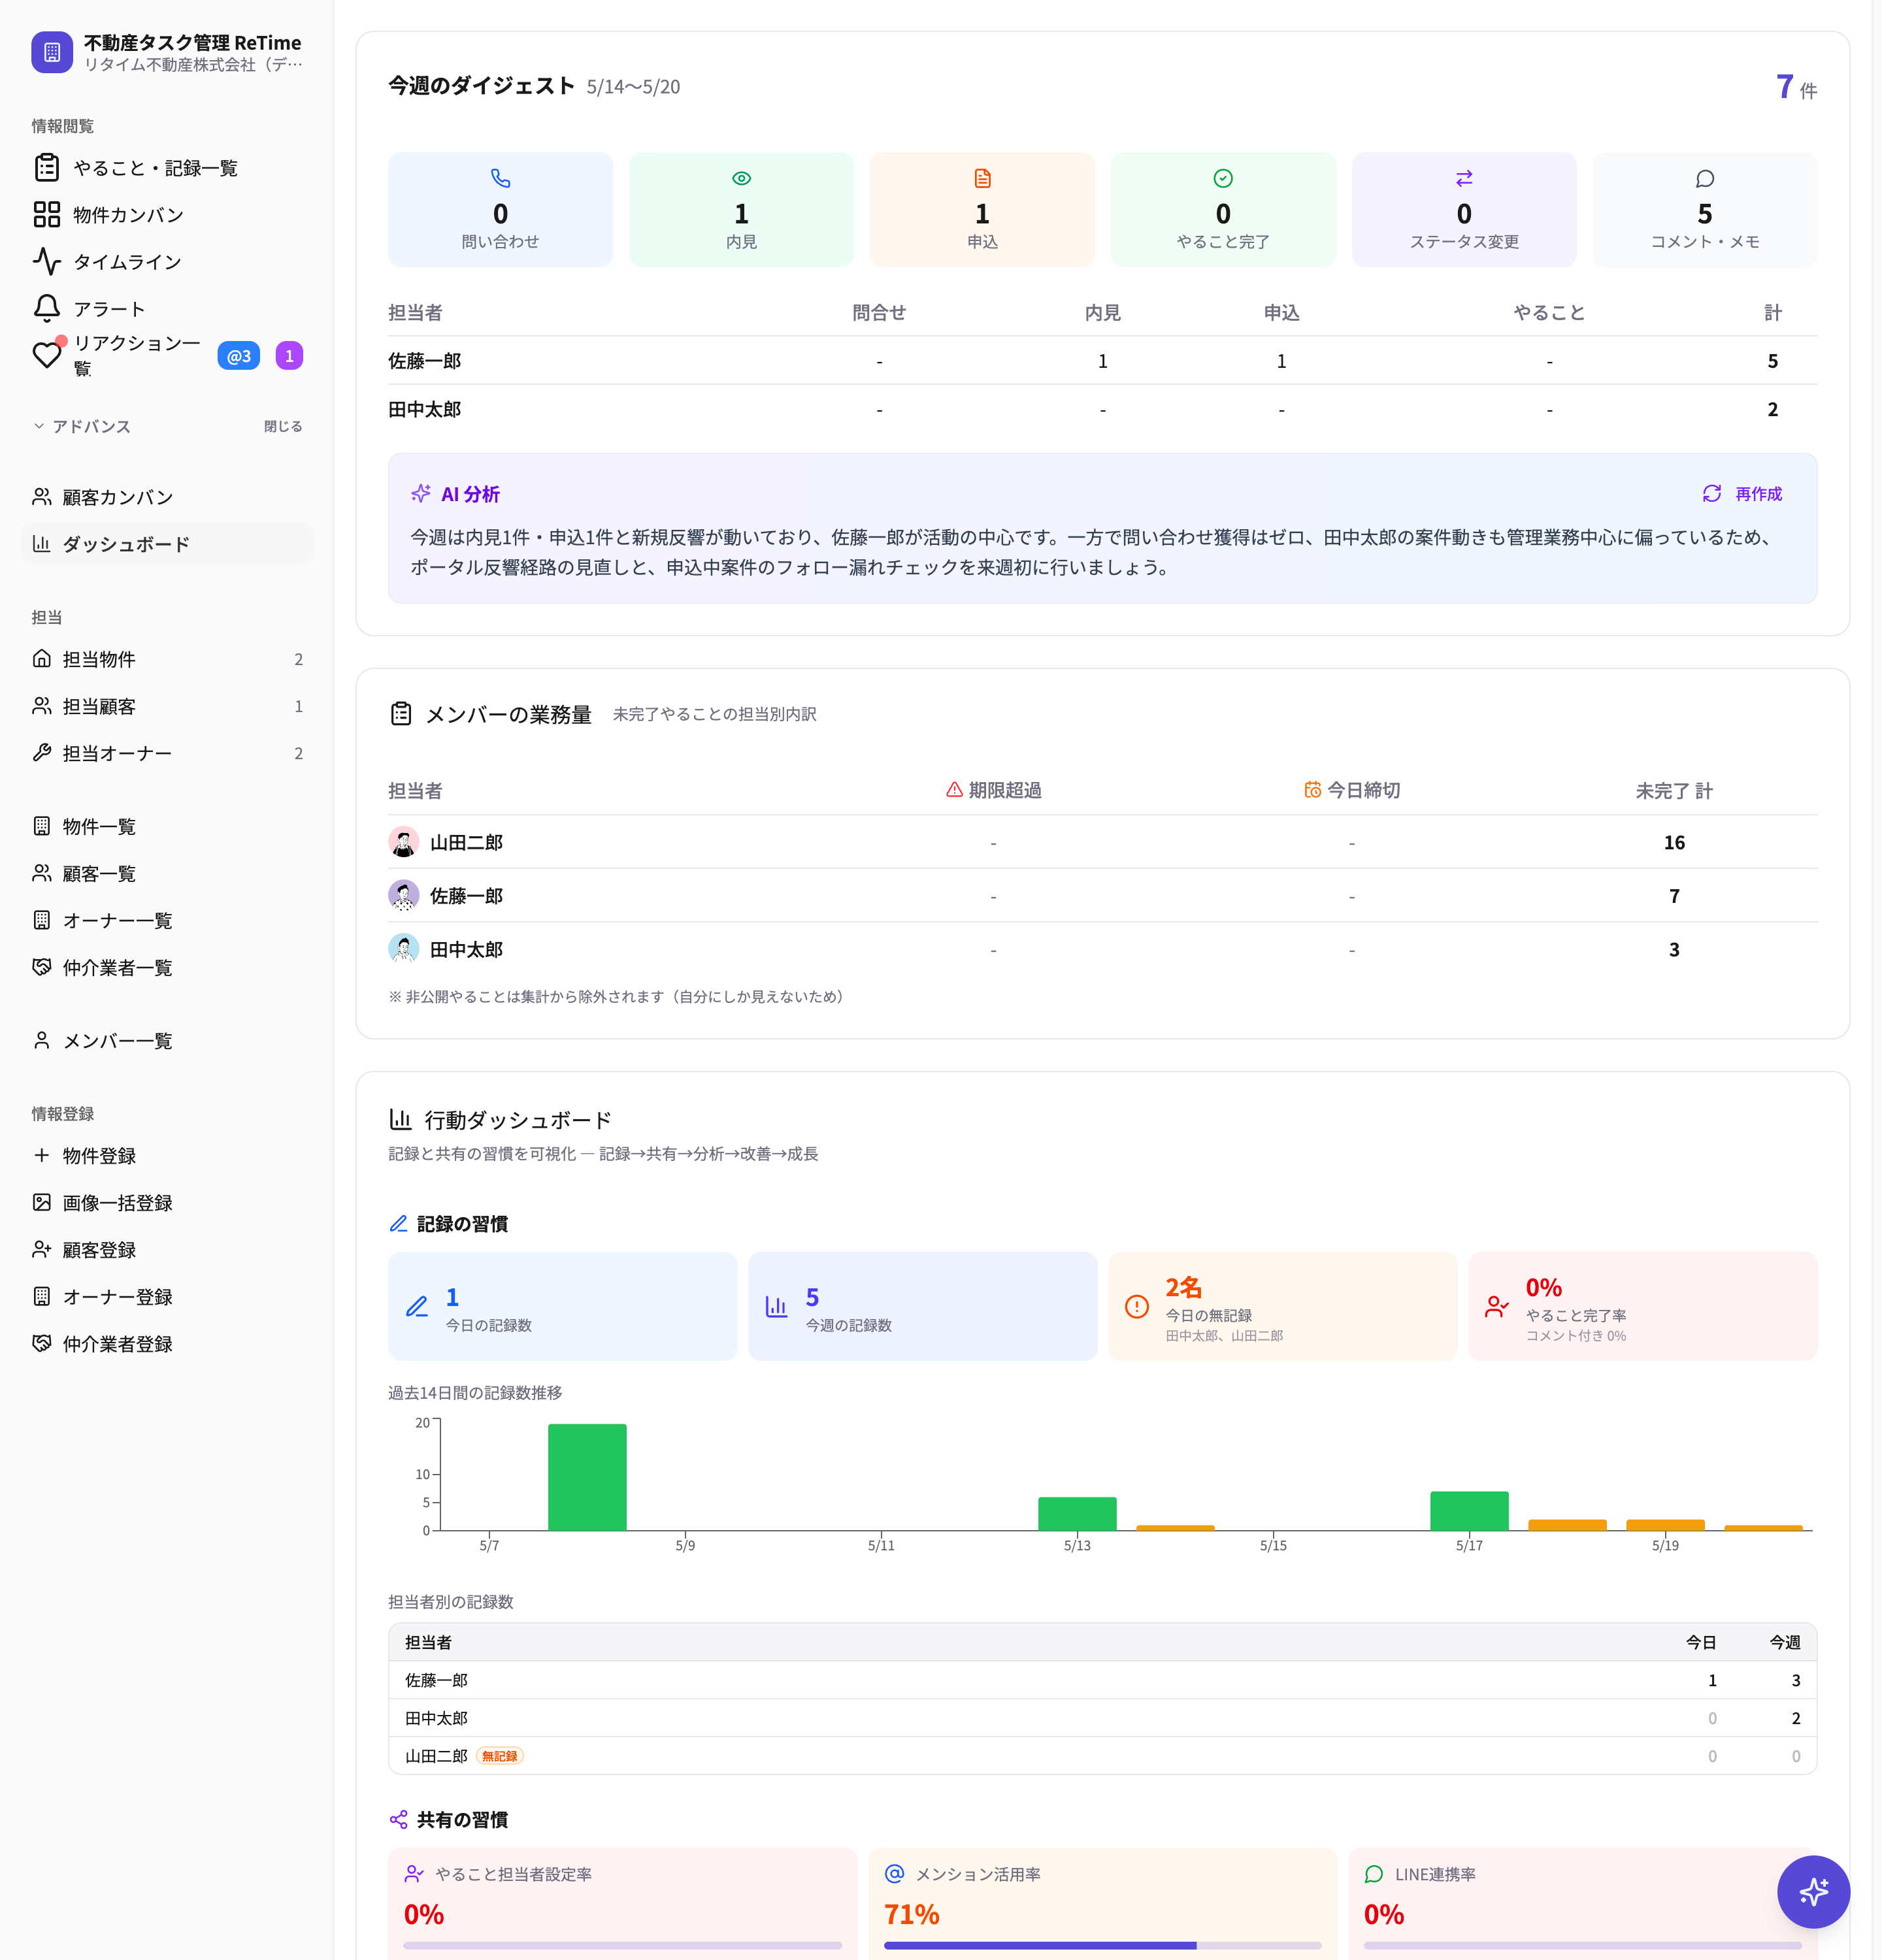Open the タイムライン activity icon
The width and height of the screenshot is (1882, 1960).
click(47, 261)
